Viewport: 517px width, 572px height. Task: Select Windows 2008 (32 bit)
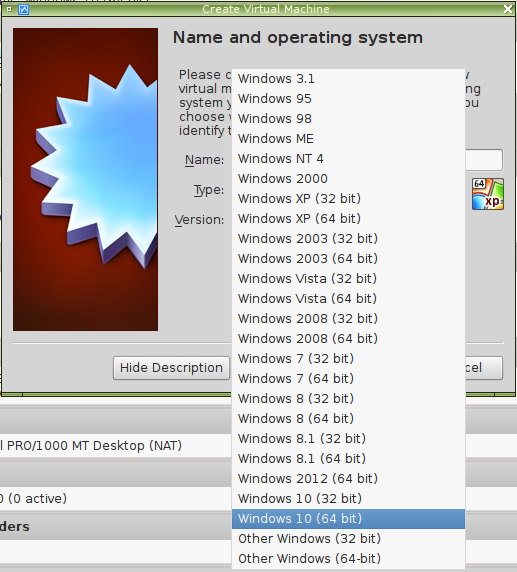(x=348, y=318)
